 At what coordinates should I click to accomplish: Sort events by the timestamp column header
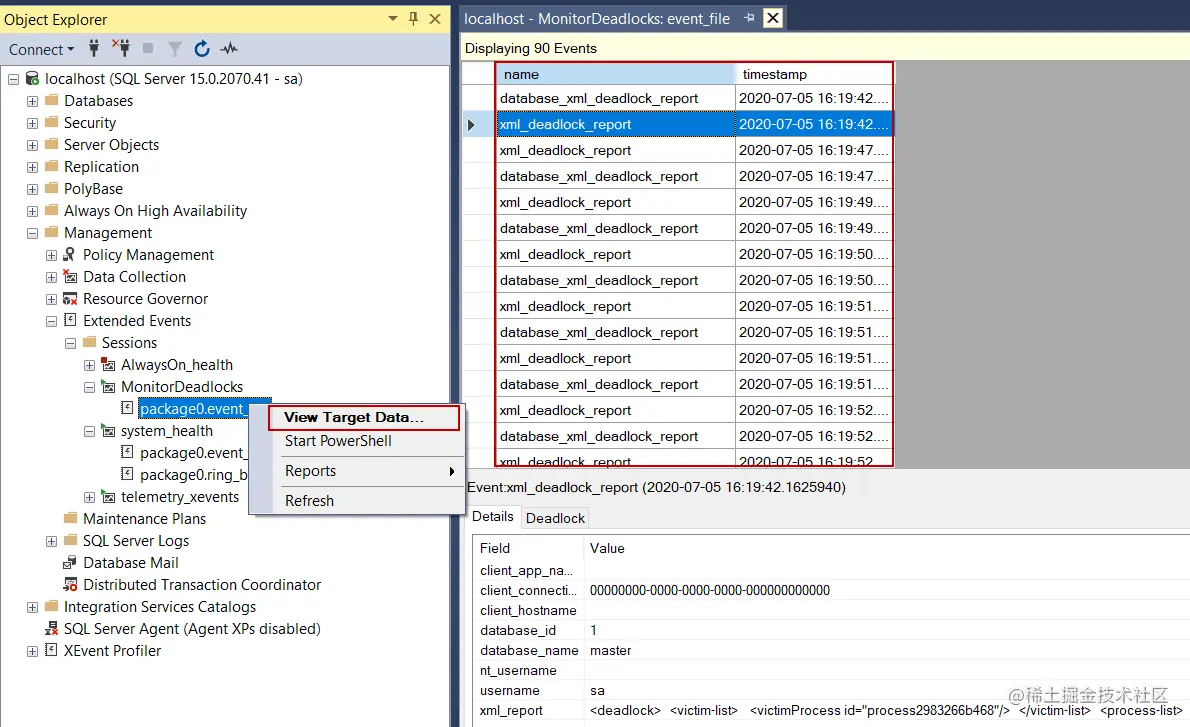tap(814, 74)
